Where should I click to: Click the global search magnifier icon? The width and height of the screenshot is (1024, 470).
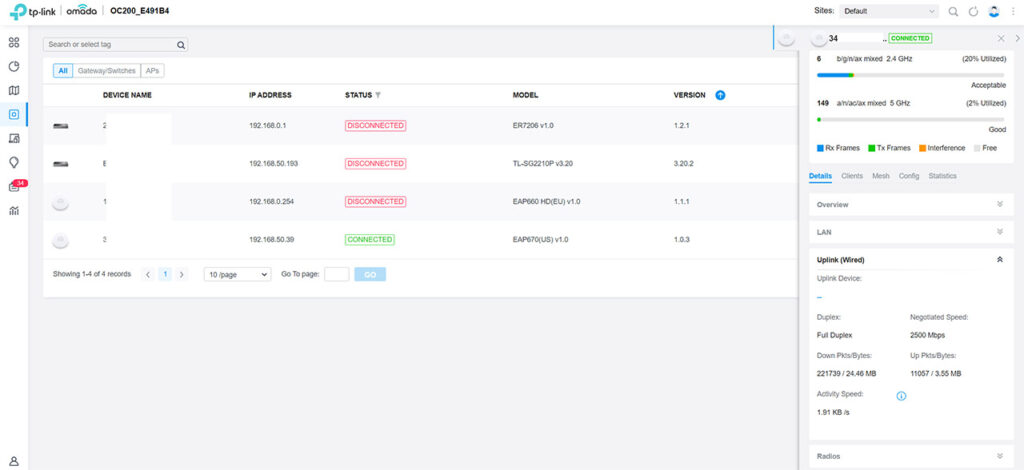(953, 11)
